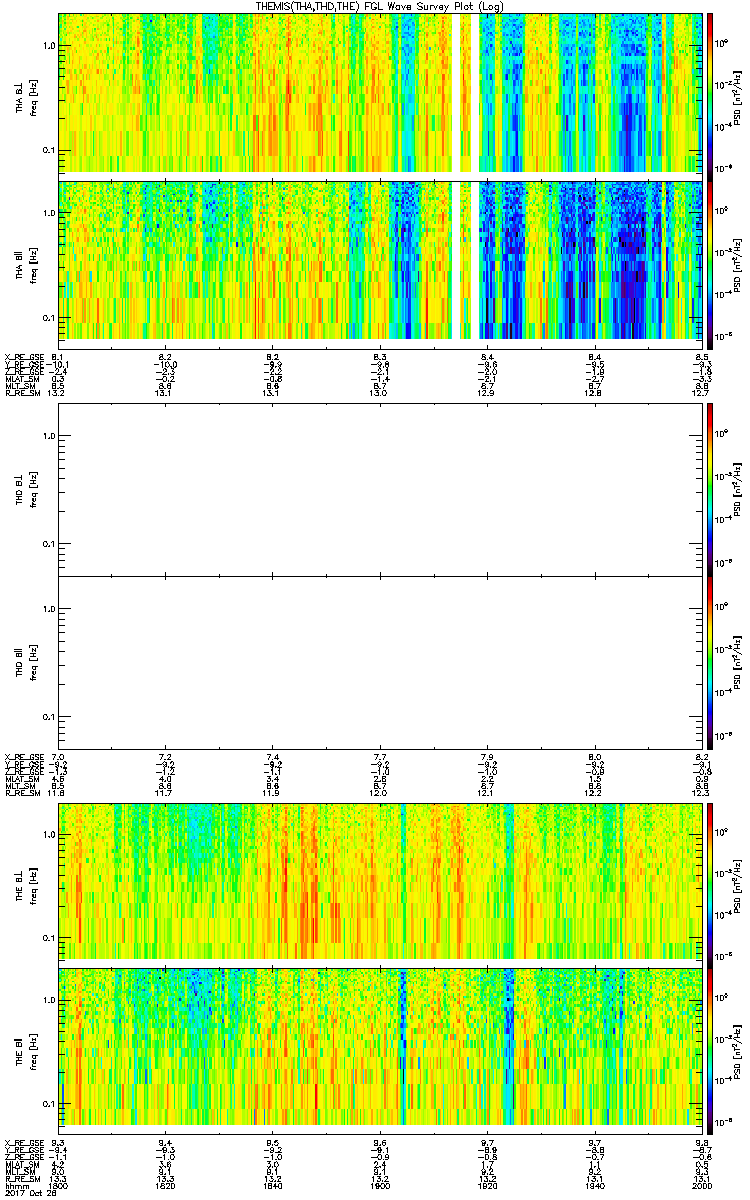
Task: Click the color bar beside THD B-parallel panel
Action: [710, 662]
